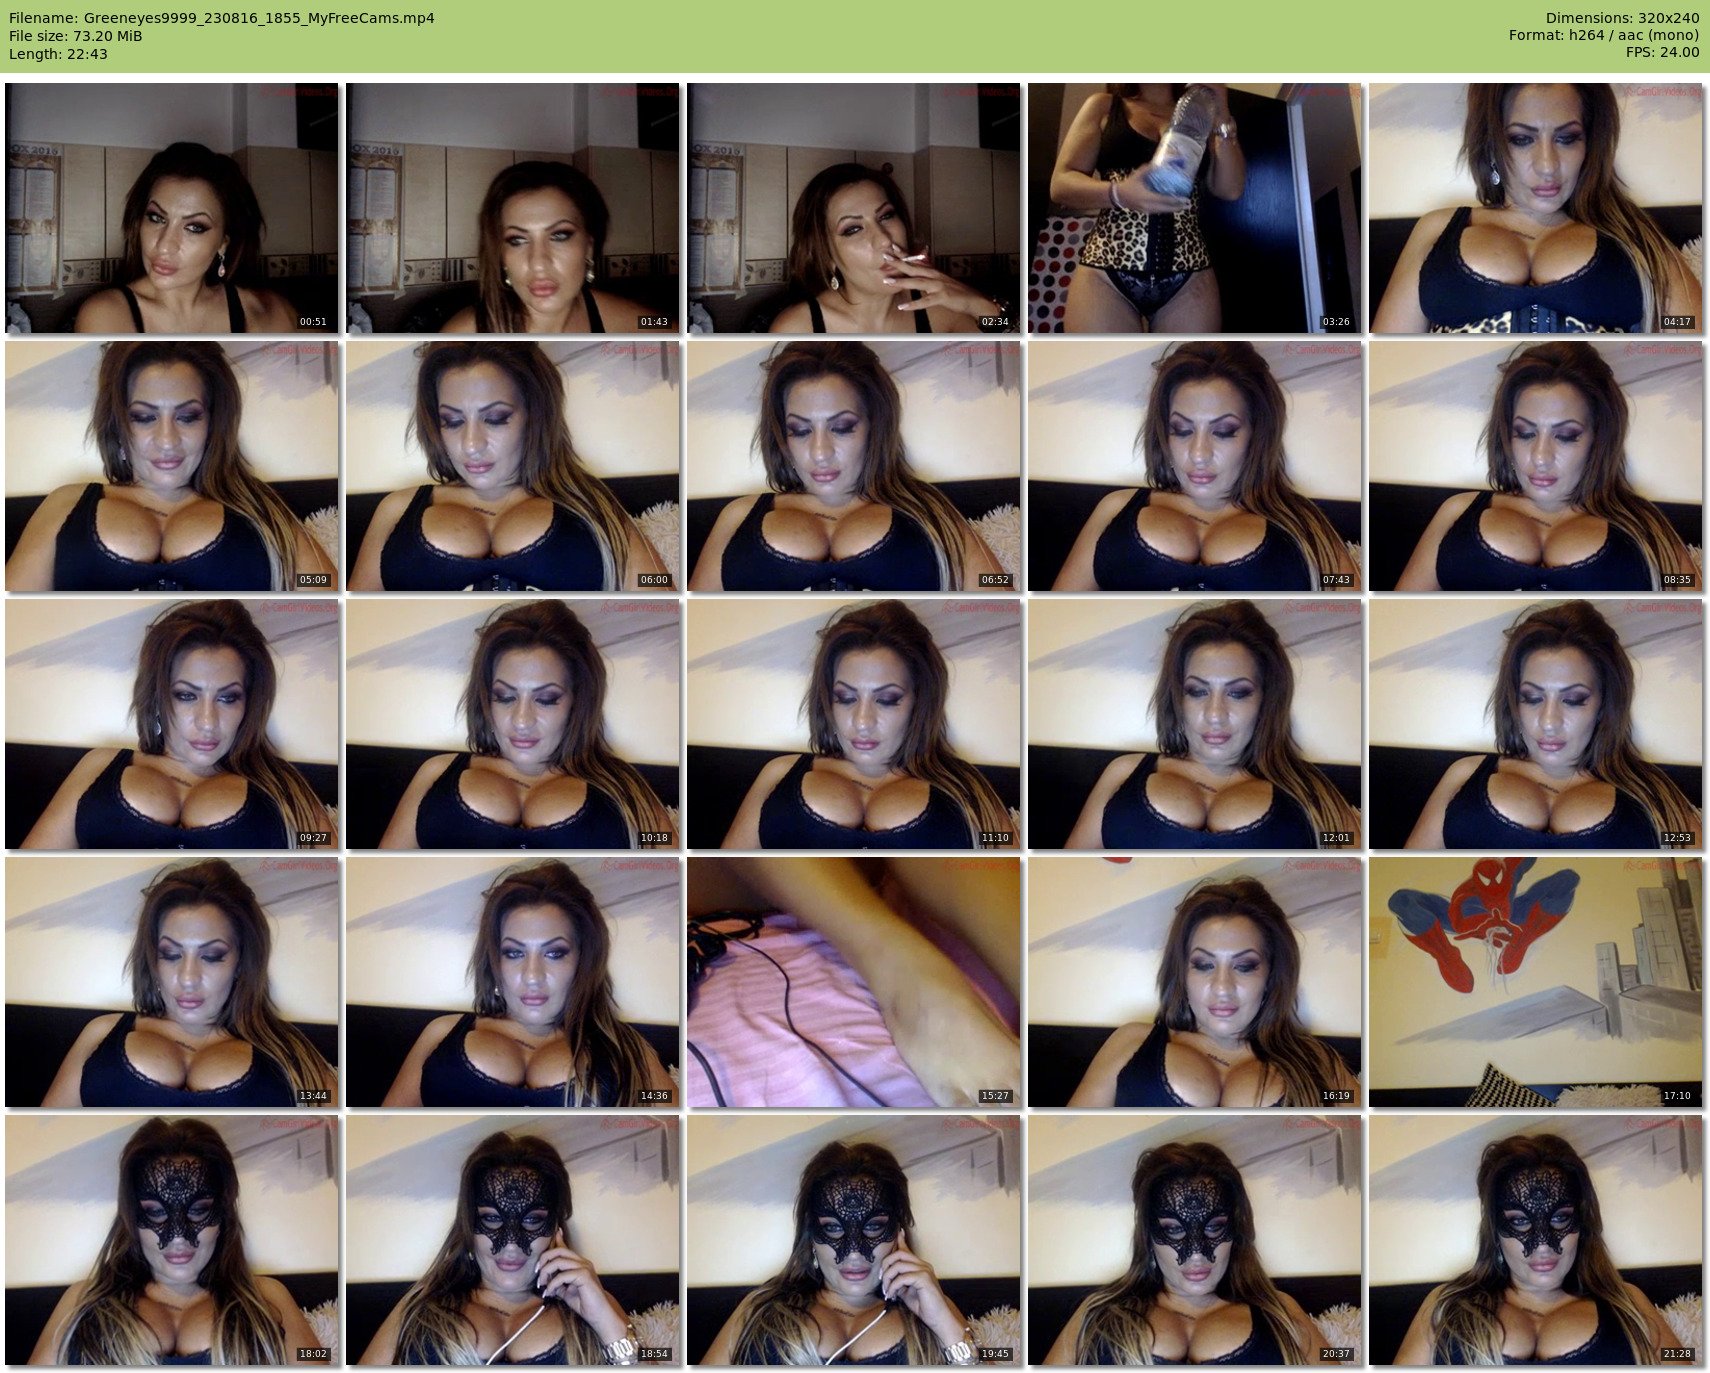Click the "Format: h264 / aac (mono)" text
Screen dimensions: 1710x1373
click(1604, 36)
